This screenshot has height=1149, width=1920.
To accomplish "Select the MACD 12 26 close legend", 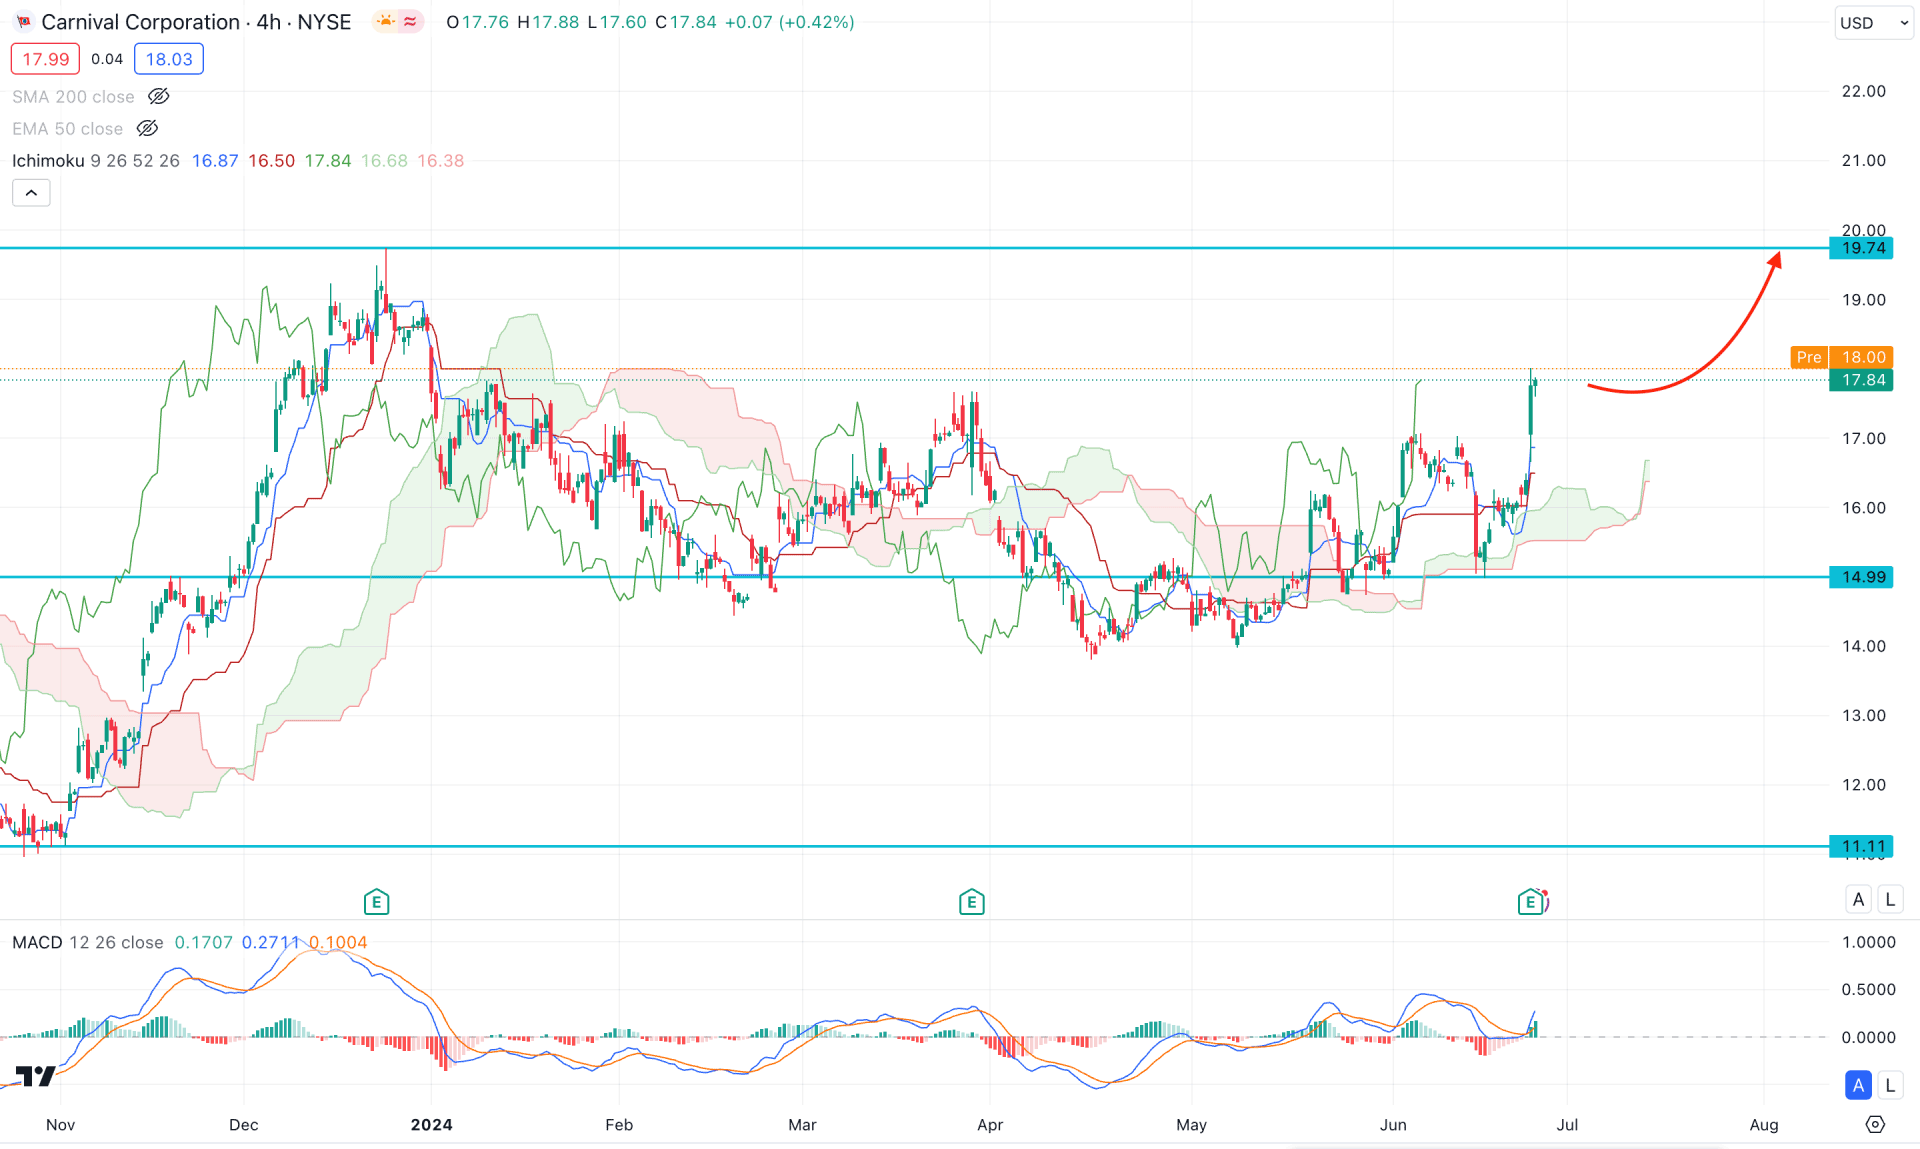I will pos(88,942).
